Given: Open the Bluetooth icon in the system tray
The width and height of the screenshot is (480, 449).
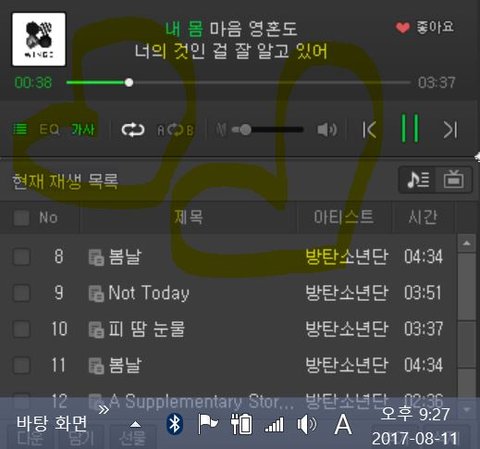Looking at the screenshot, I should (x=175, y=424).
